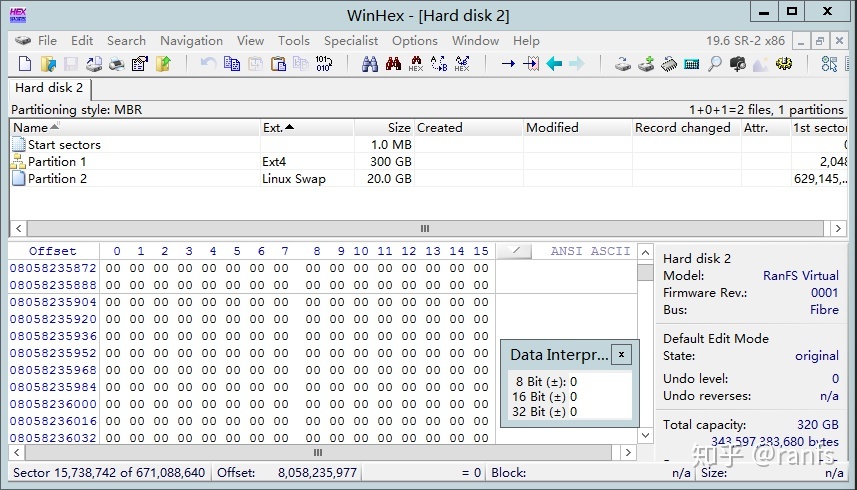Screen dimensions: 857x490
Task: Click the inner document restore button
Action: point(820,41)
